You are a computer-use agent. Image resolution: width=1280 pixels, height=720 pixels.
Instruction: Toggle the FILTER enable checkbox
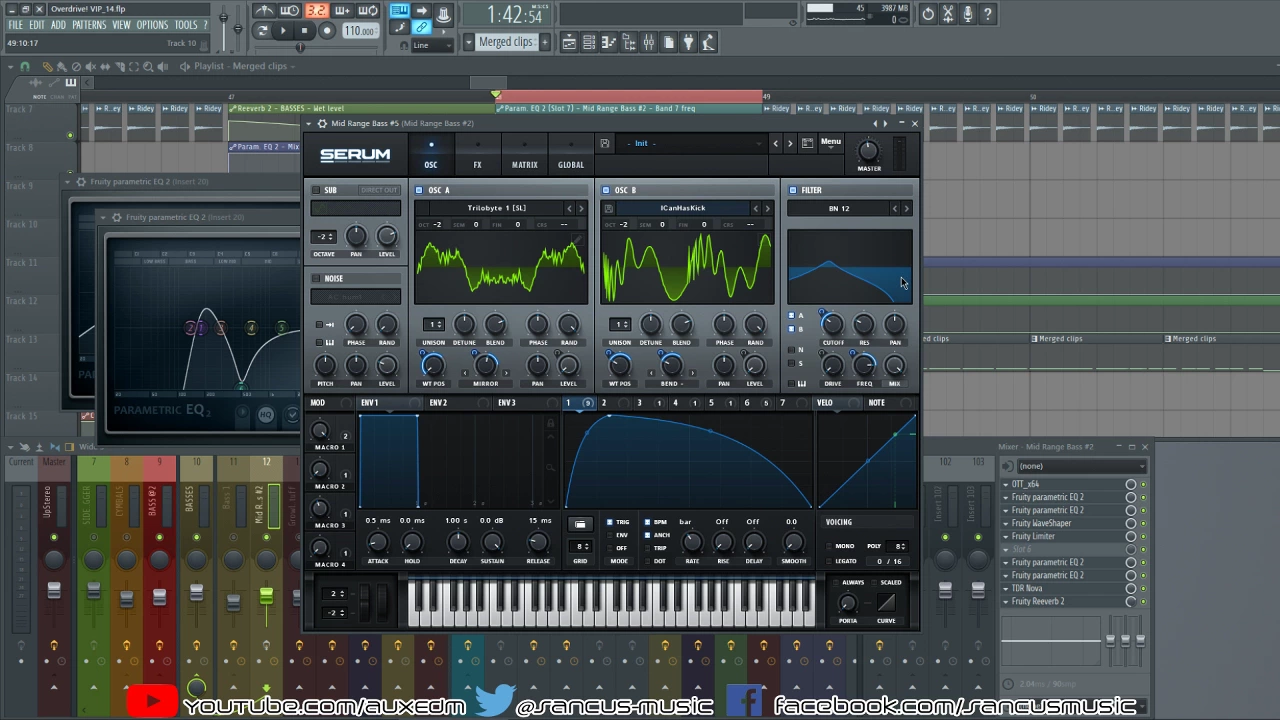793,190
